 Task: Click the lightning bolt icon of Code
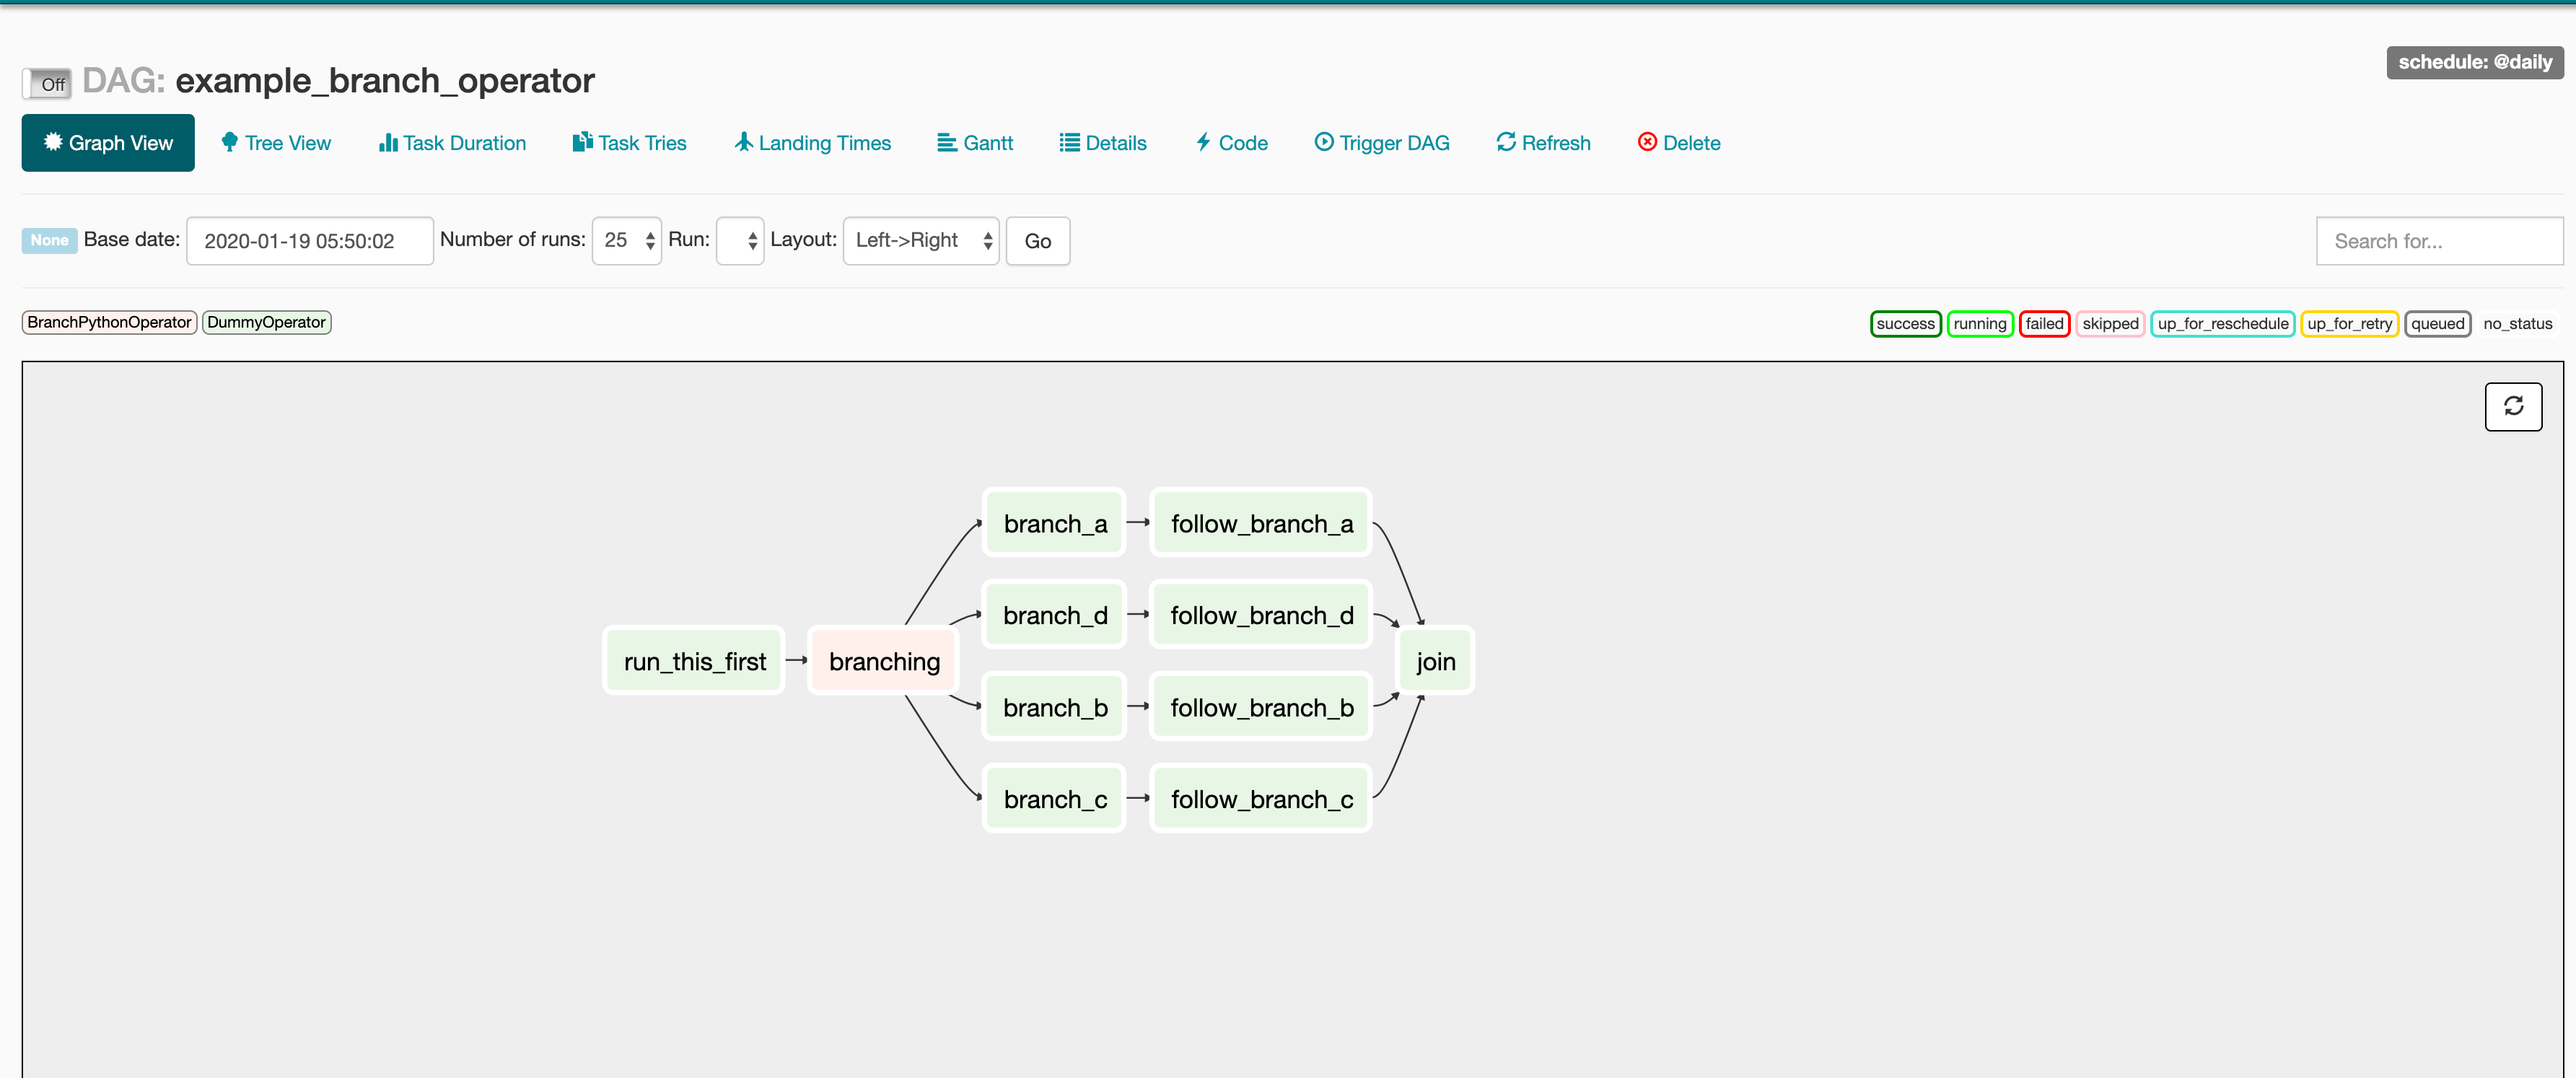[x=1203, y=142]
